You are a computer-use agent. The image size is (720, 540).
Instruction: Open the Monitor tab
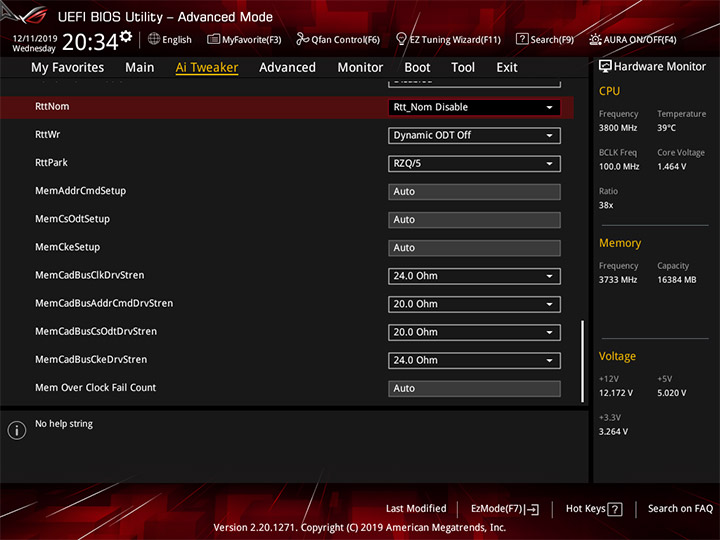pyautogui.click(x=360, y=68)
